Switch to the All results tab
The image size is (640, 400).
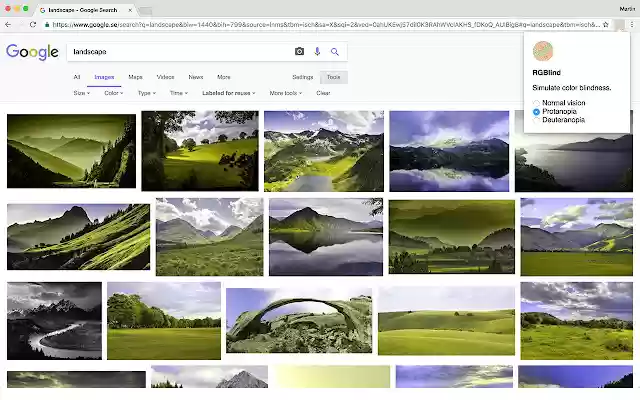click(x=76, y=77)
